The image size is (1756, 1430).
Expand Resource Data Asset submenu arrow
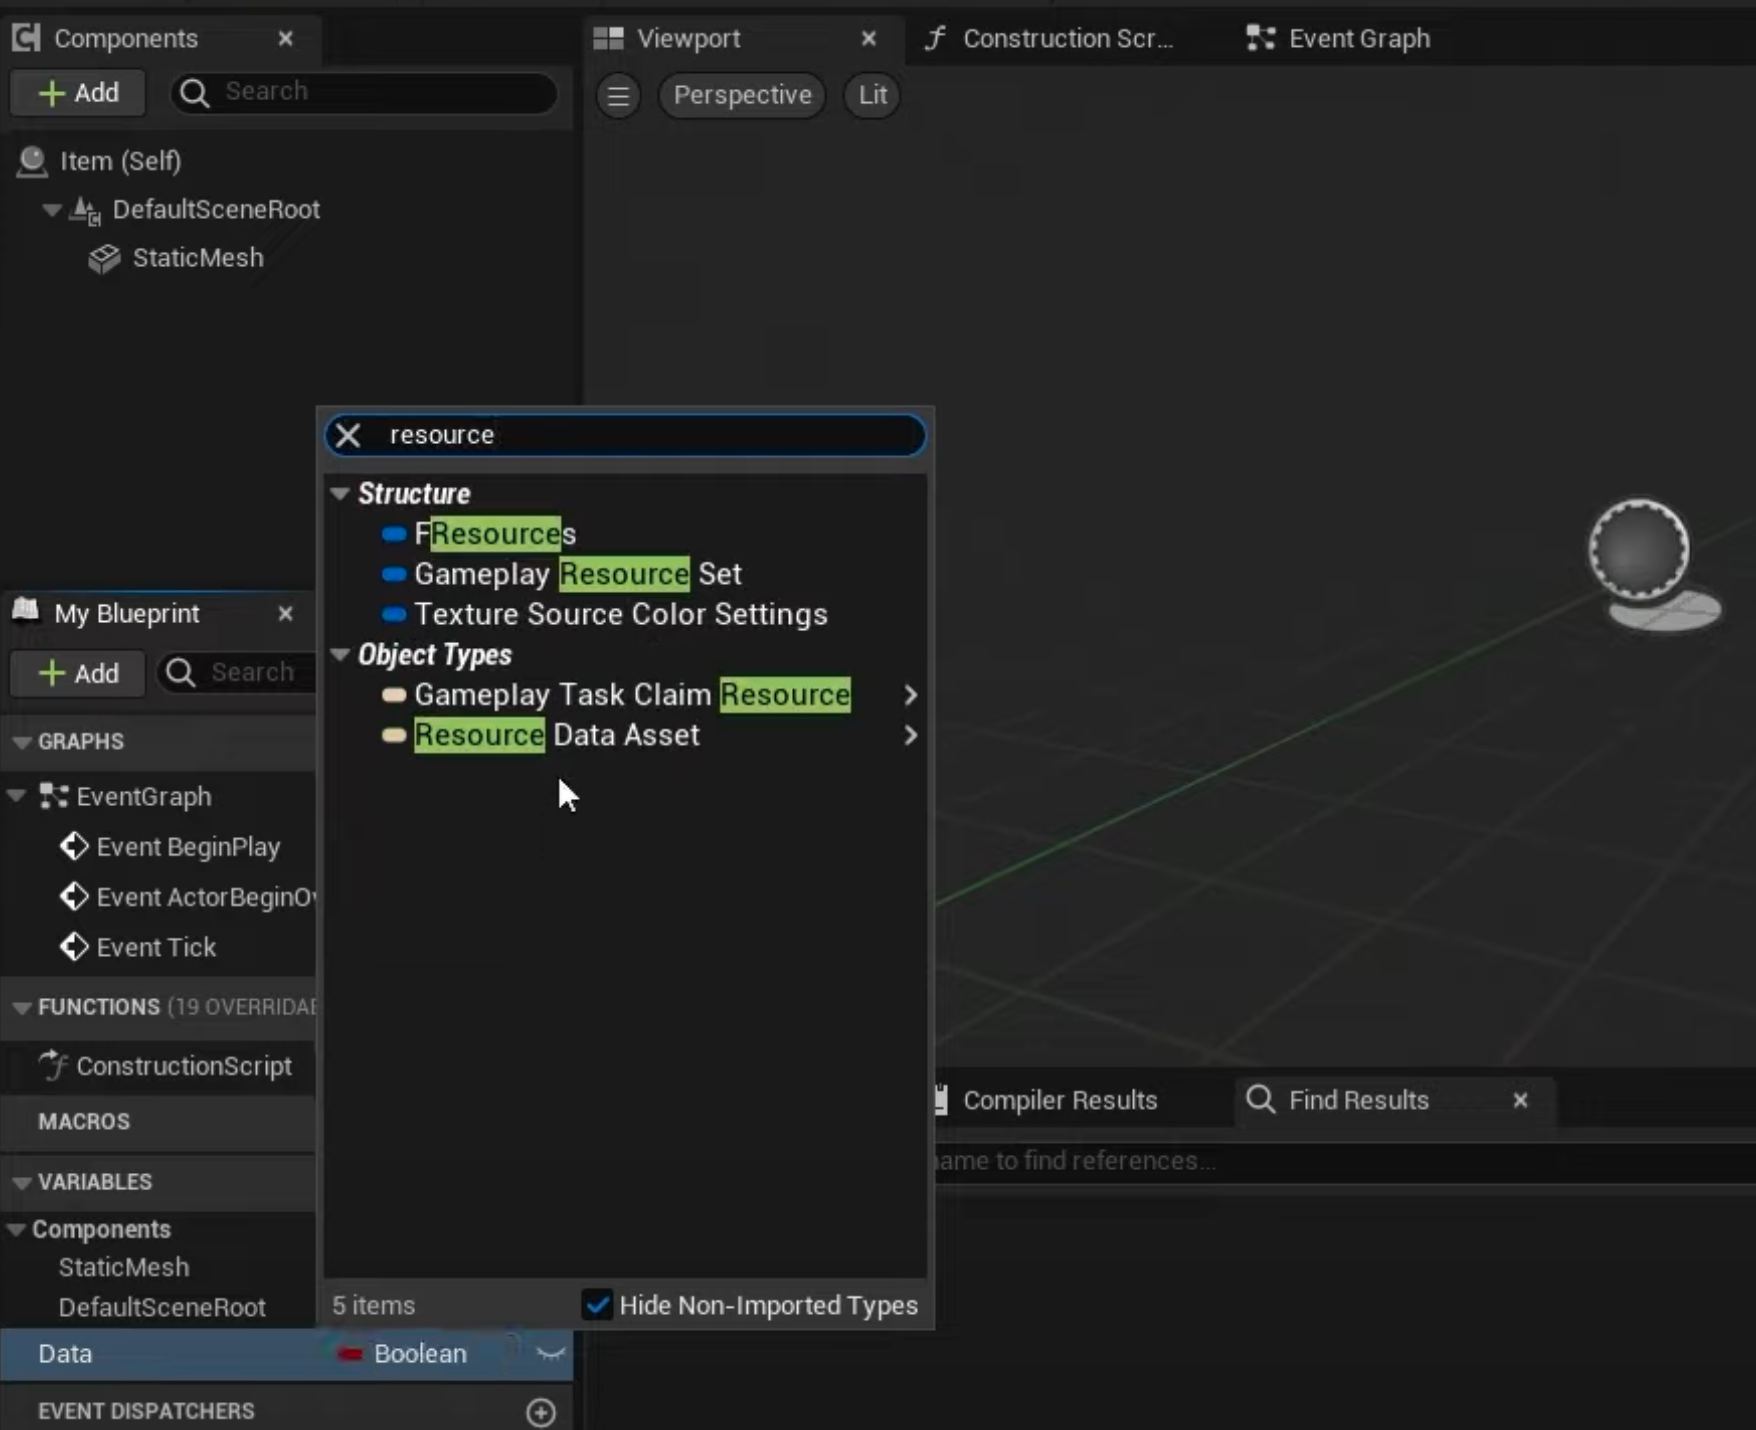click(909, 736)
